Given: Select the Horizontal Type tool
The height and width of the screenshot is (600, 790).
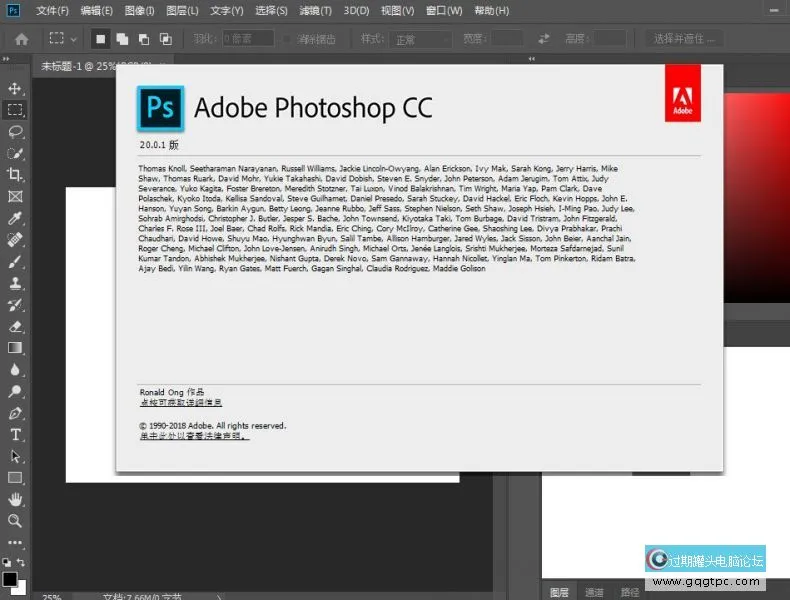Looking at the screenshot, I should [x=15, y=435].
